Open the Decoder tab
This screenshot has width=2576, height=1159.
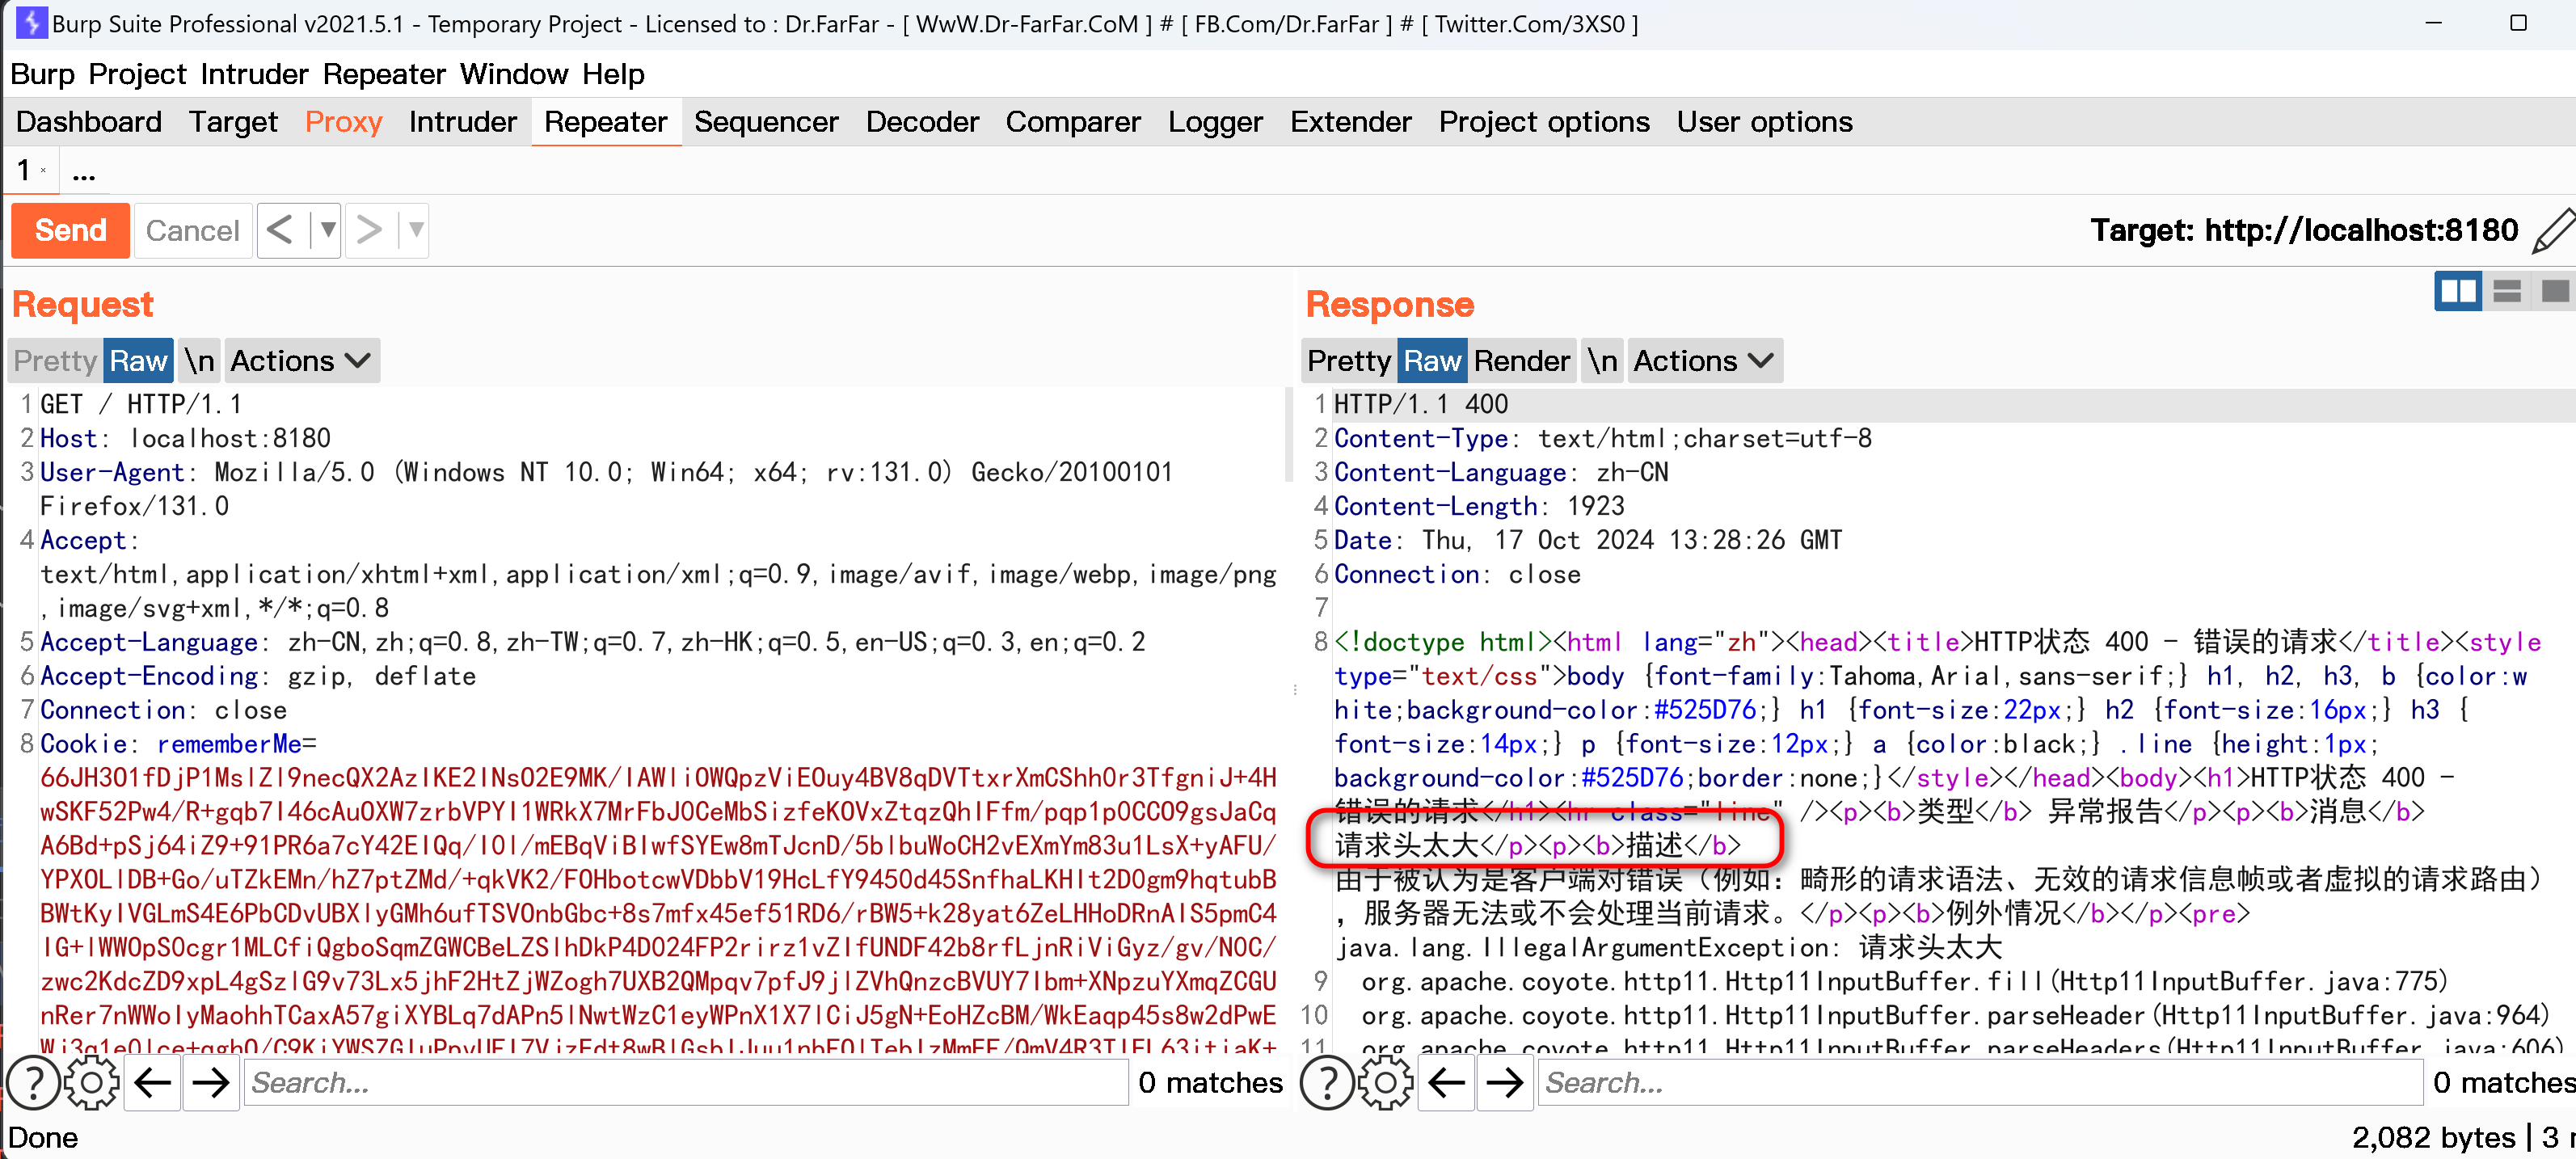922,122
